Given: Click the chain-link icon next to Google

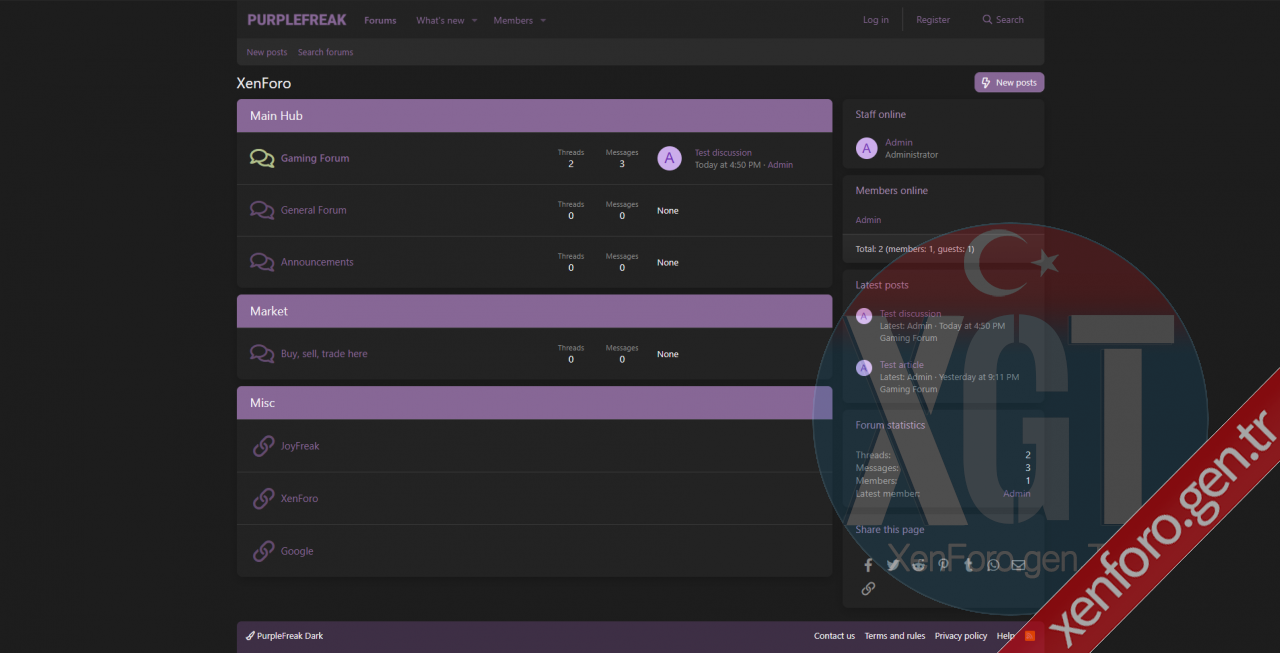Looking at the screenshot, I should click(263, 551).
